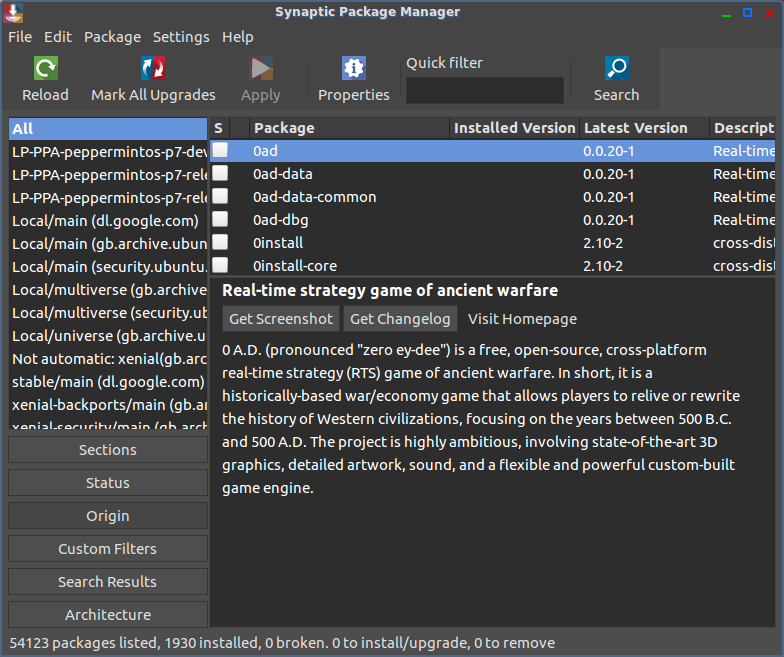Image resolution: width=784 pixels, height=657 pixels.
Task: Switch to the Sections filter view
Action: click(108, 450)
